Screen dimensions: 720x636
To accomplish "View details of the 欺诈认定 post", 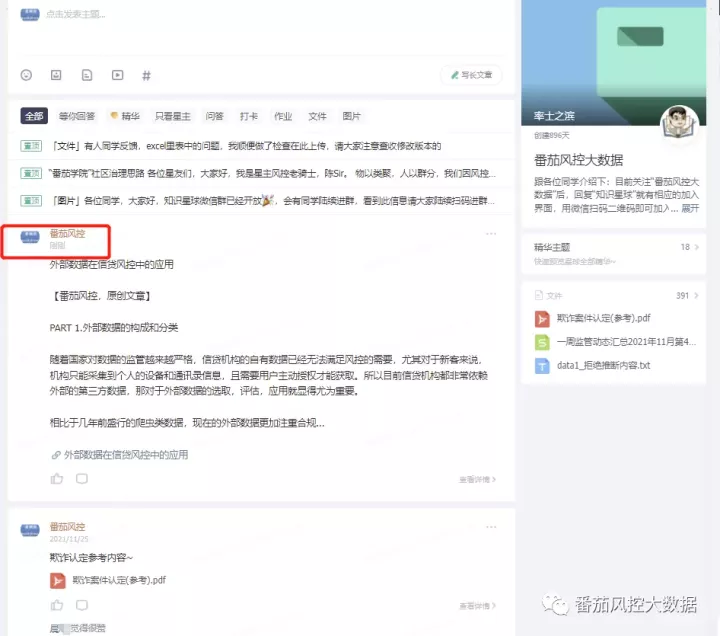I will click(477, 606).
